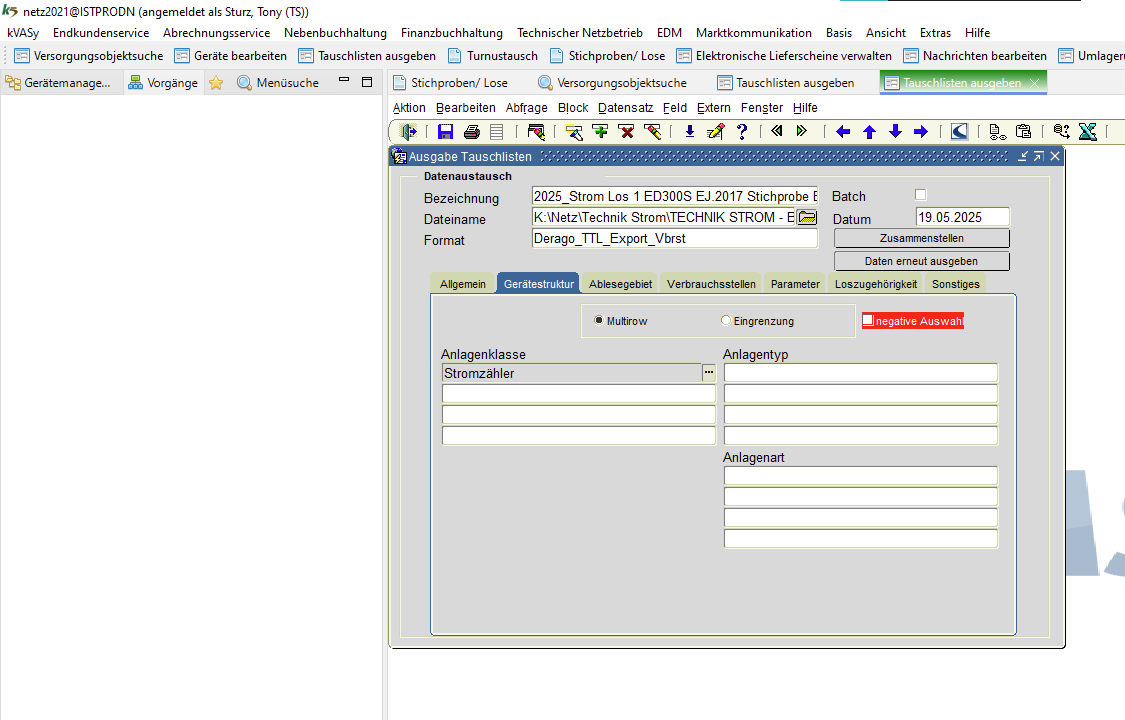Open value list button next to Stromzähler

(x=709, y=372)
